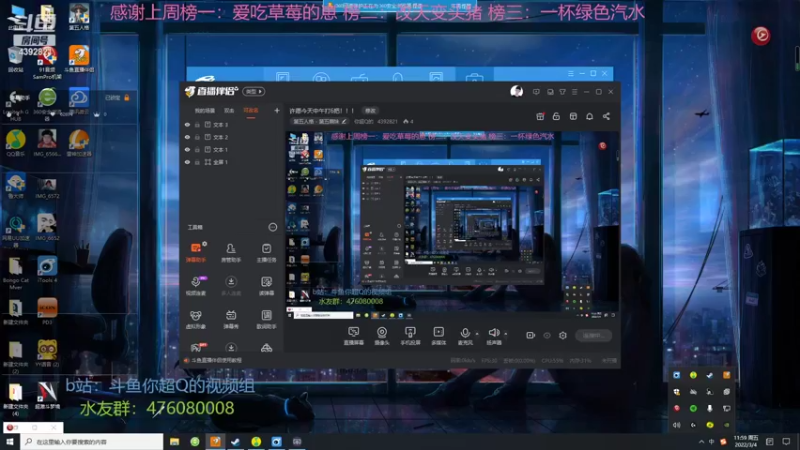800x450 pixels.
Task: Collapse the 工具箱 toolbox panel
Action: tap(272, 227)
